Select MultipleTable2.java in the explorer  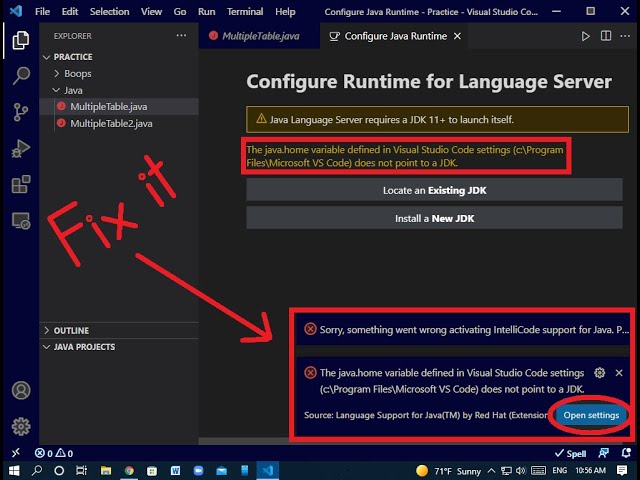(119, 123)
